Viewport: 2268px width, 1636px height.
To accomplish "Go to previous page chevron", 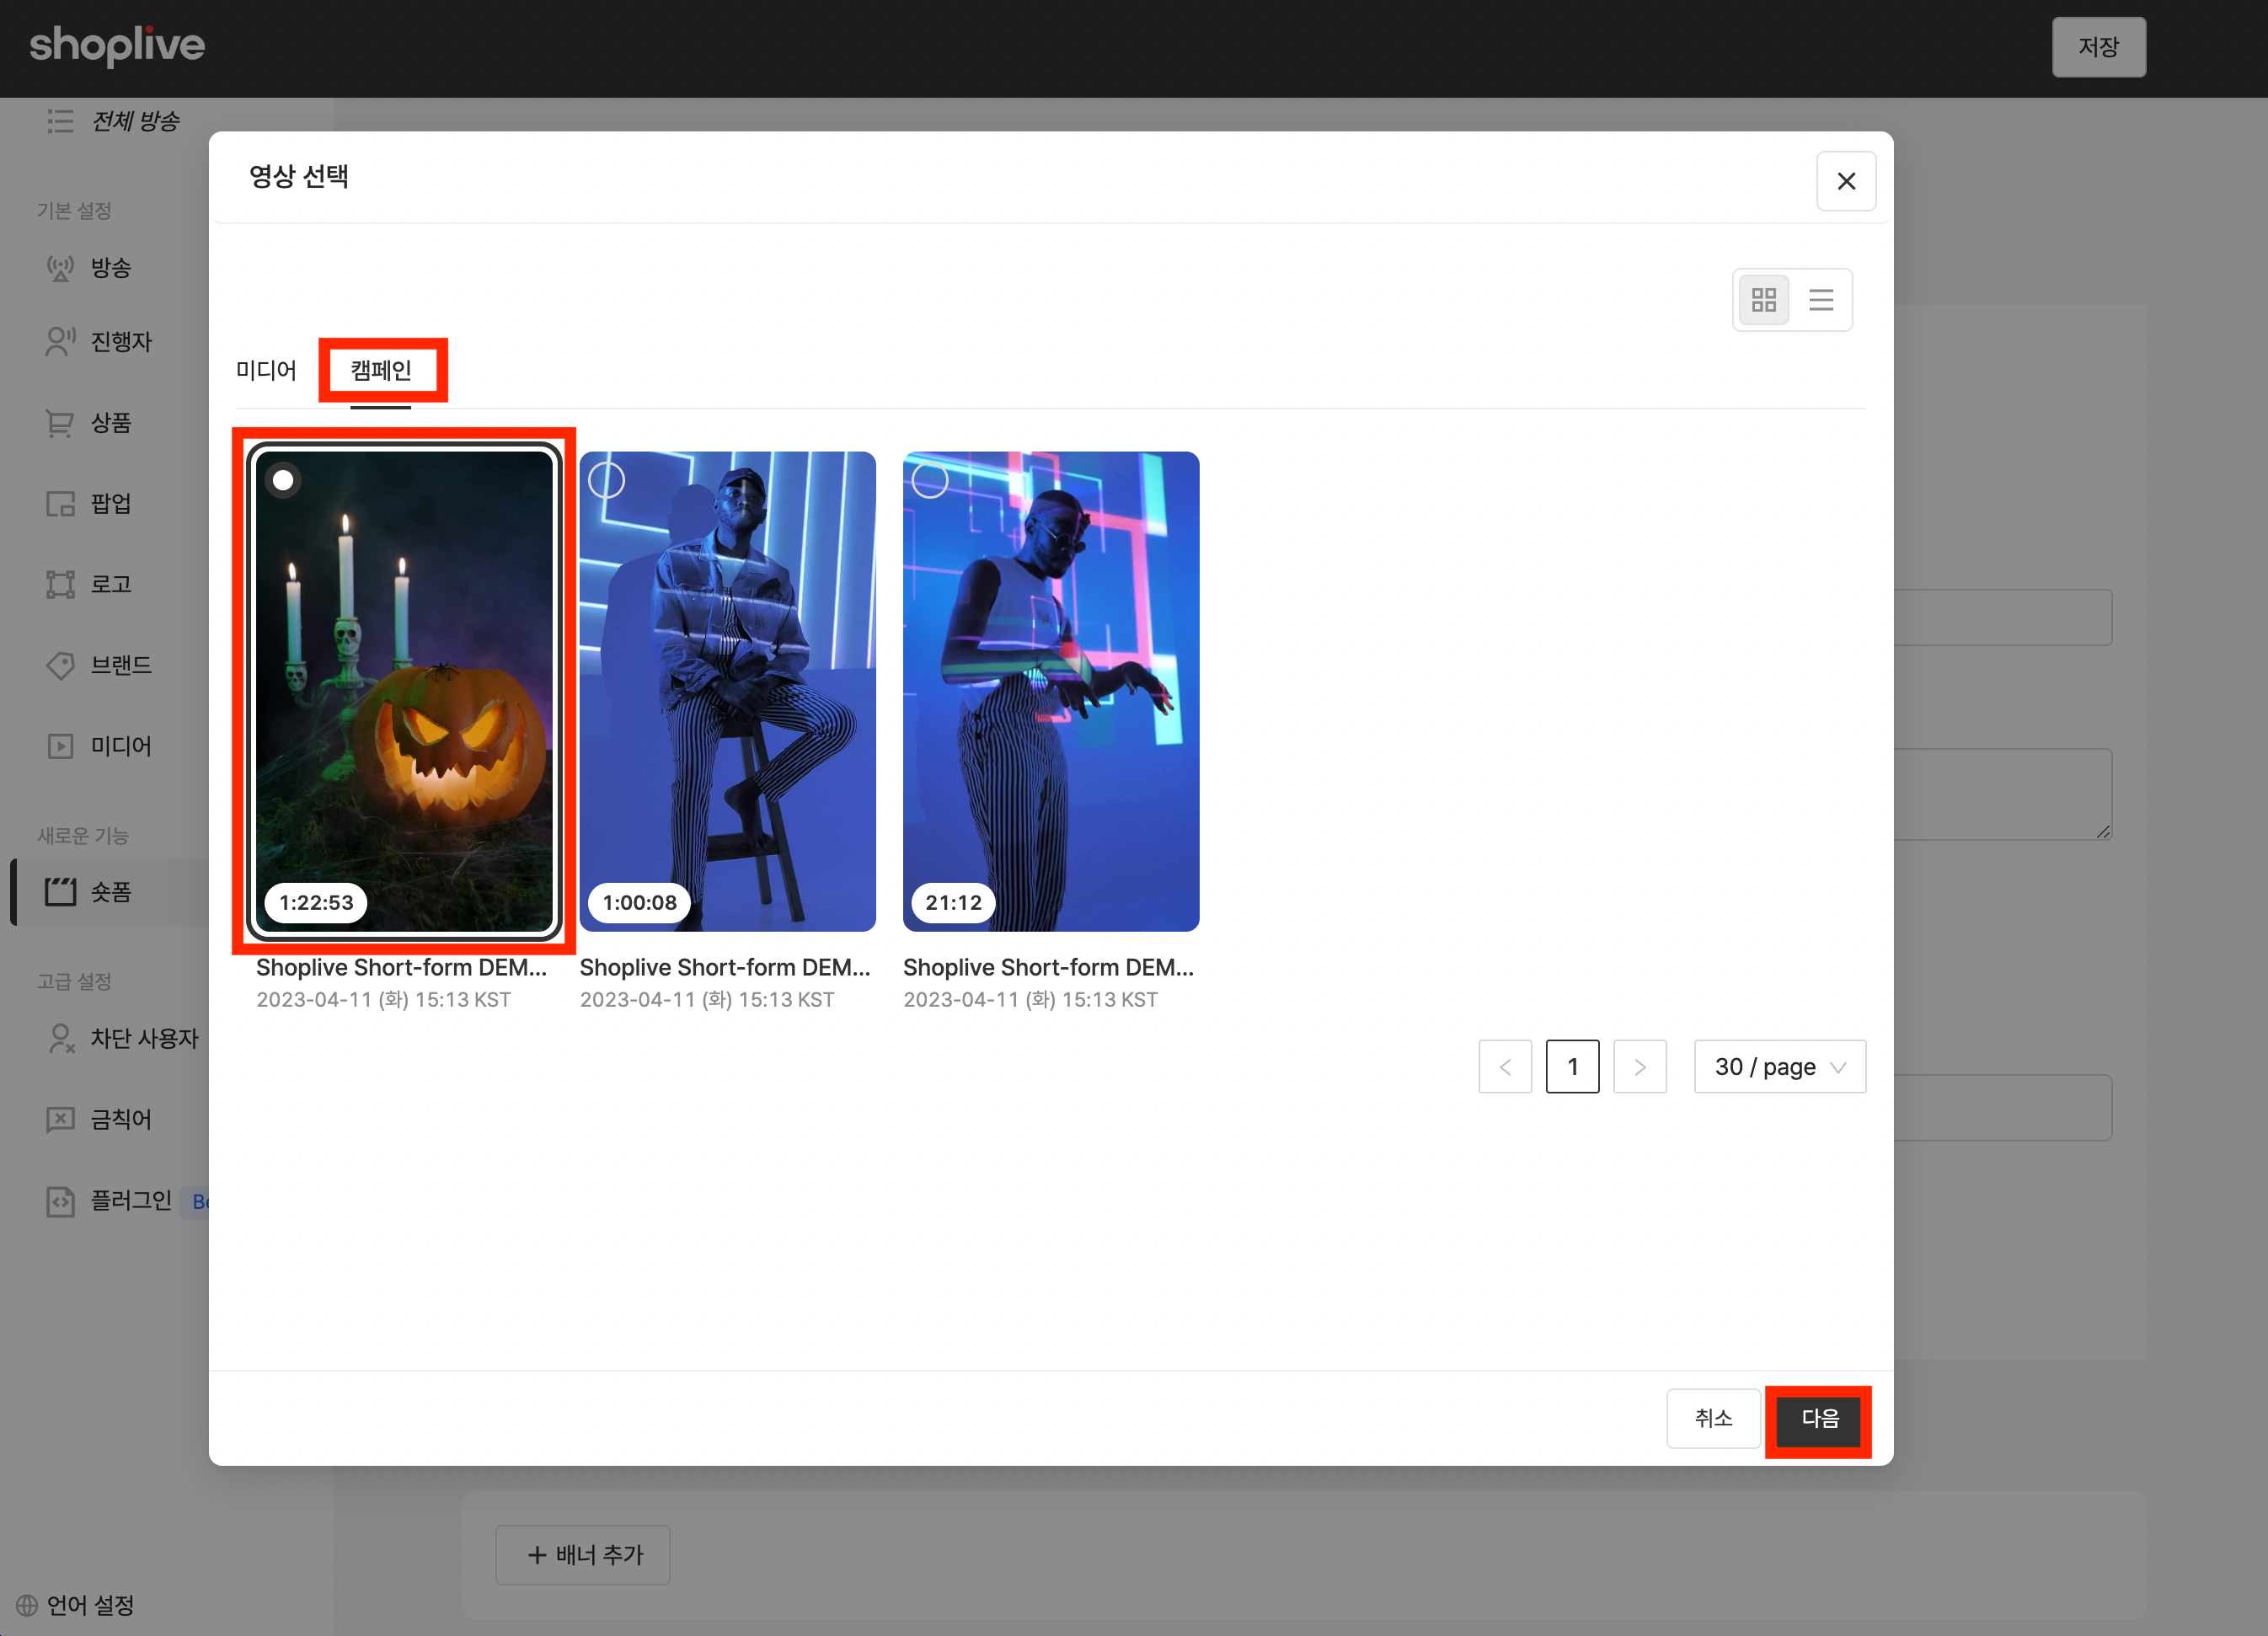I will point(1505,1067).
